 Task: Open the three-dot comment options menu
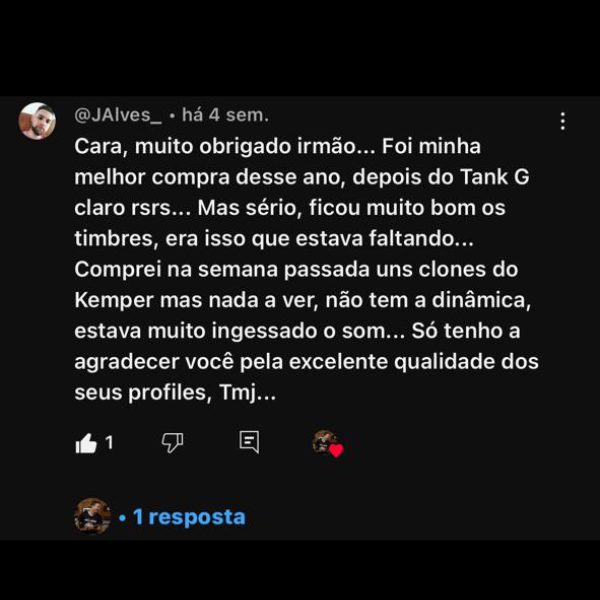(x=562, y=121)
